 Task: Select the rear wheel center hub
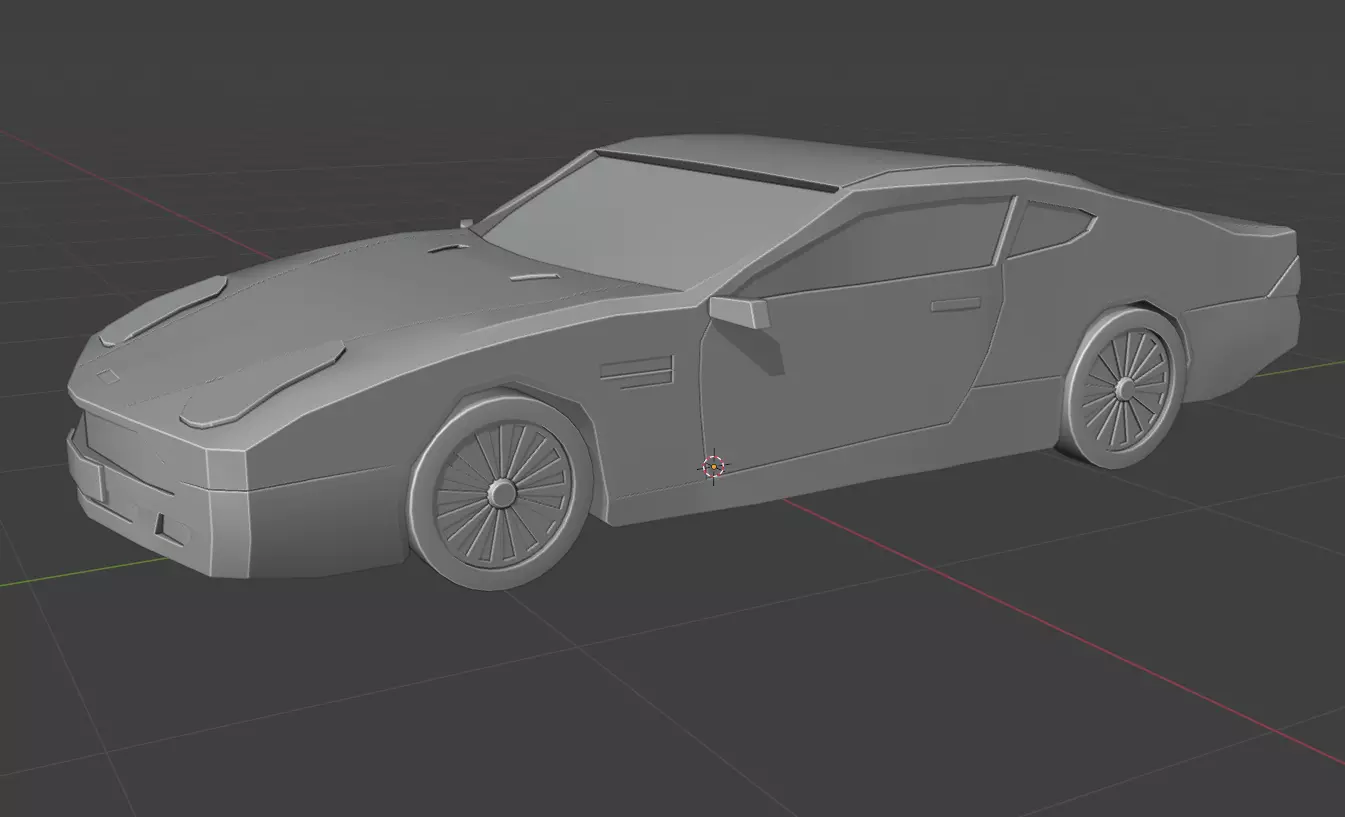[x=1124, y=388]
